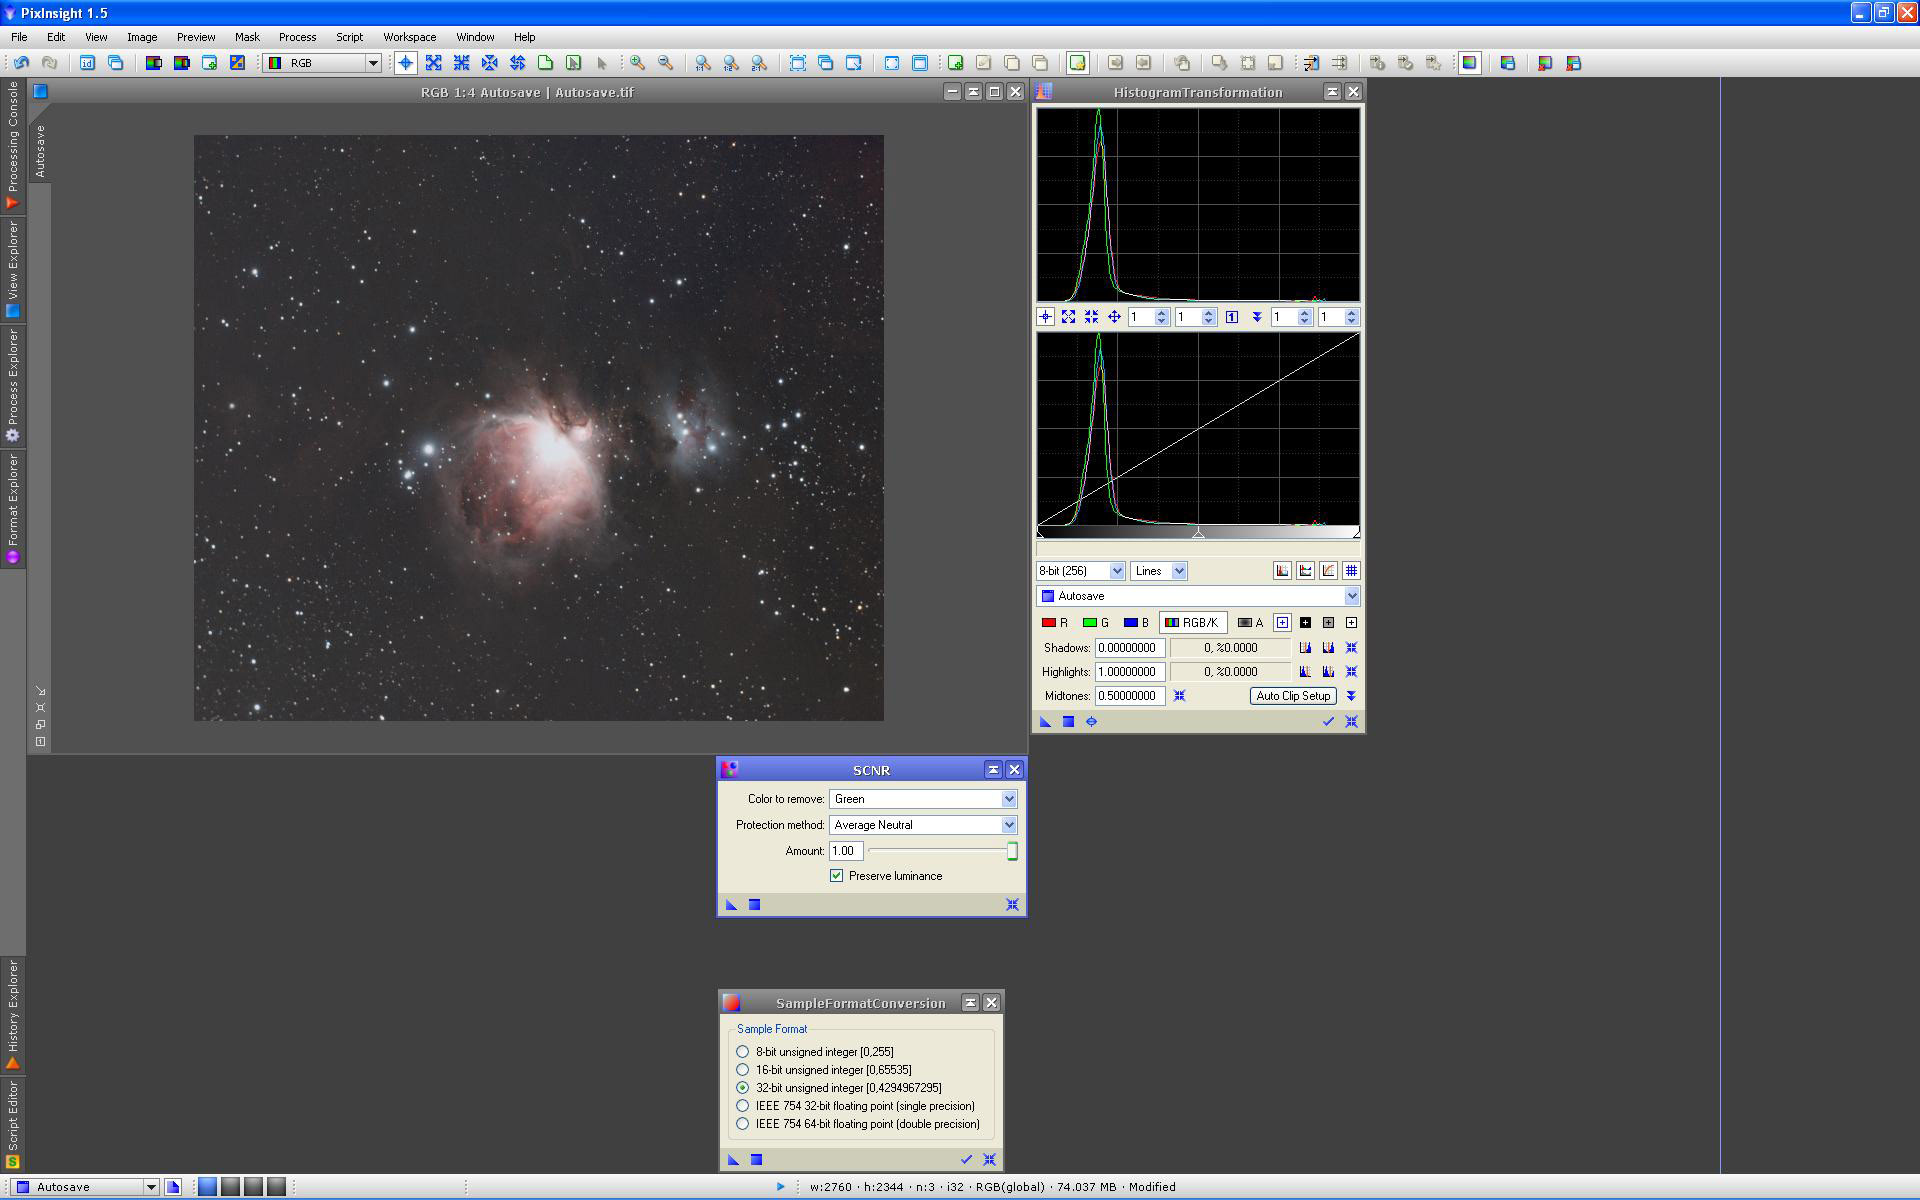Click Apply square icon in HistogramTransformation
Image resolution: width=1920 pixels, height=1200 pixels.
click(1068, 721)
